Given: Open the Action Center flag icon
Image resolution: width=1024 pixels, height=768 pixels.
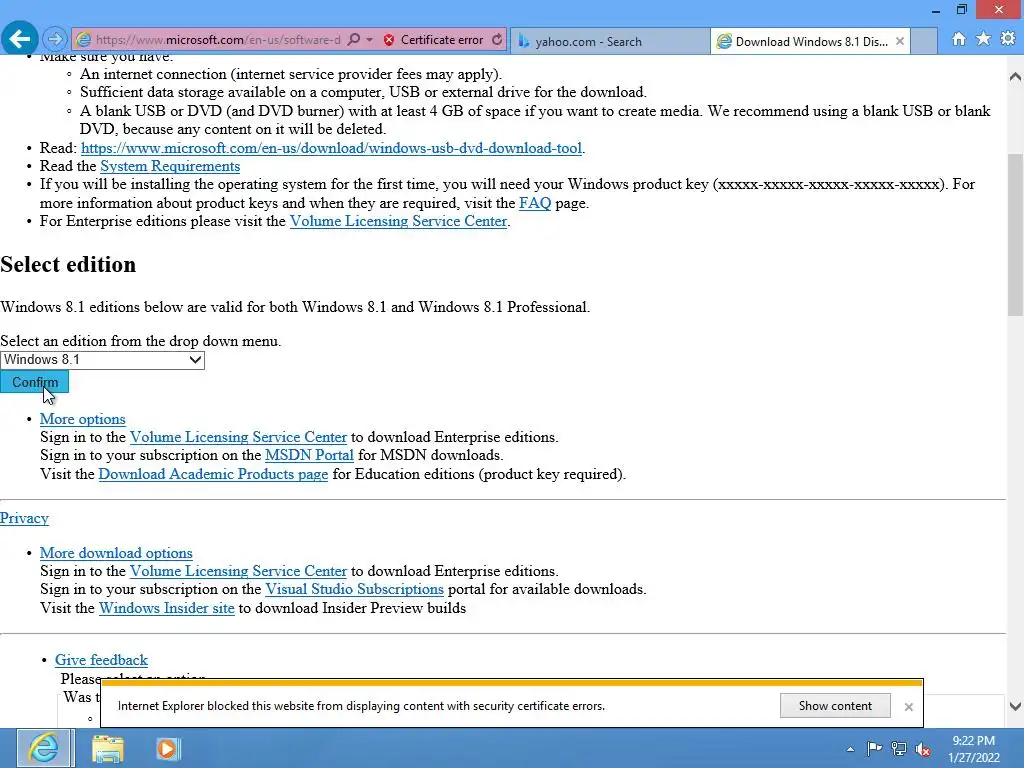Looking at the screenshot, I should coord(874,748).
